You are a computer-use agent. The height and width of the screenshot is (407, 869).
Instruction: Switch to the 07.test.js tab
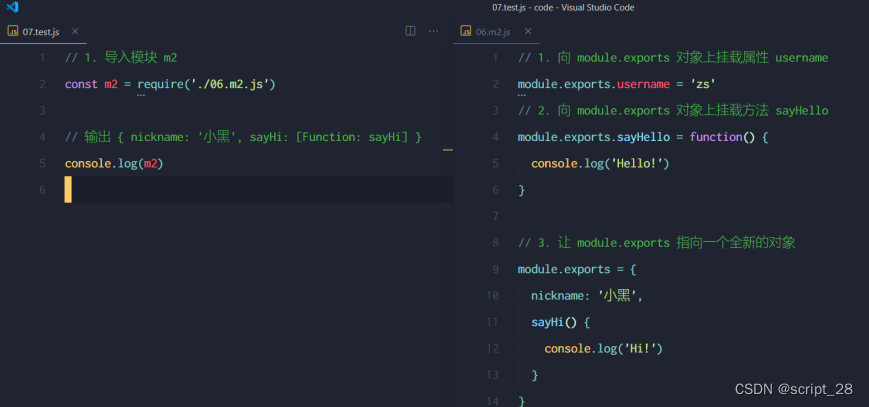click(x=44, y=32)
